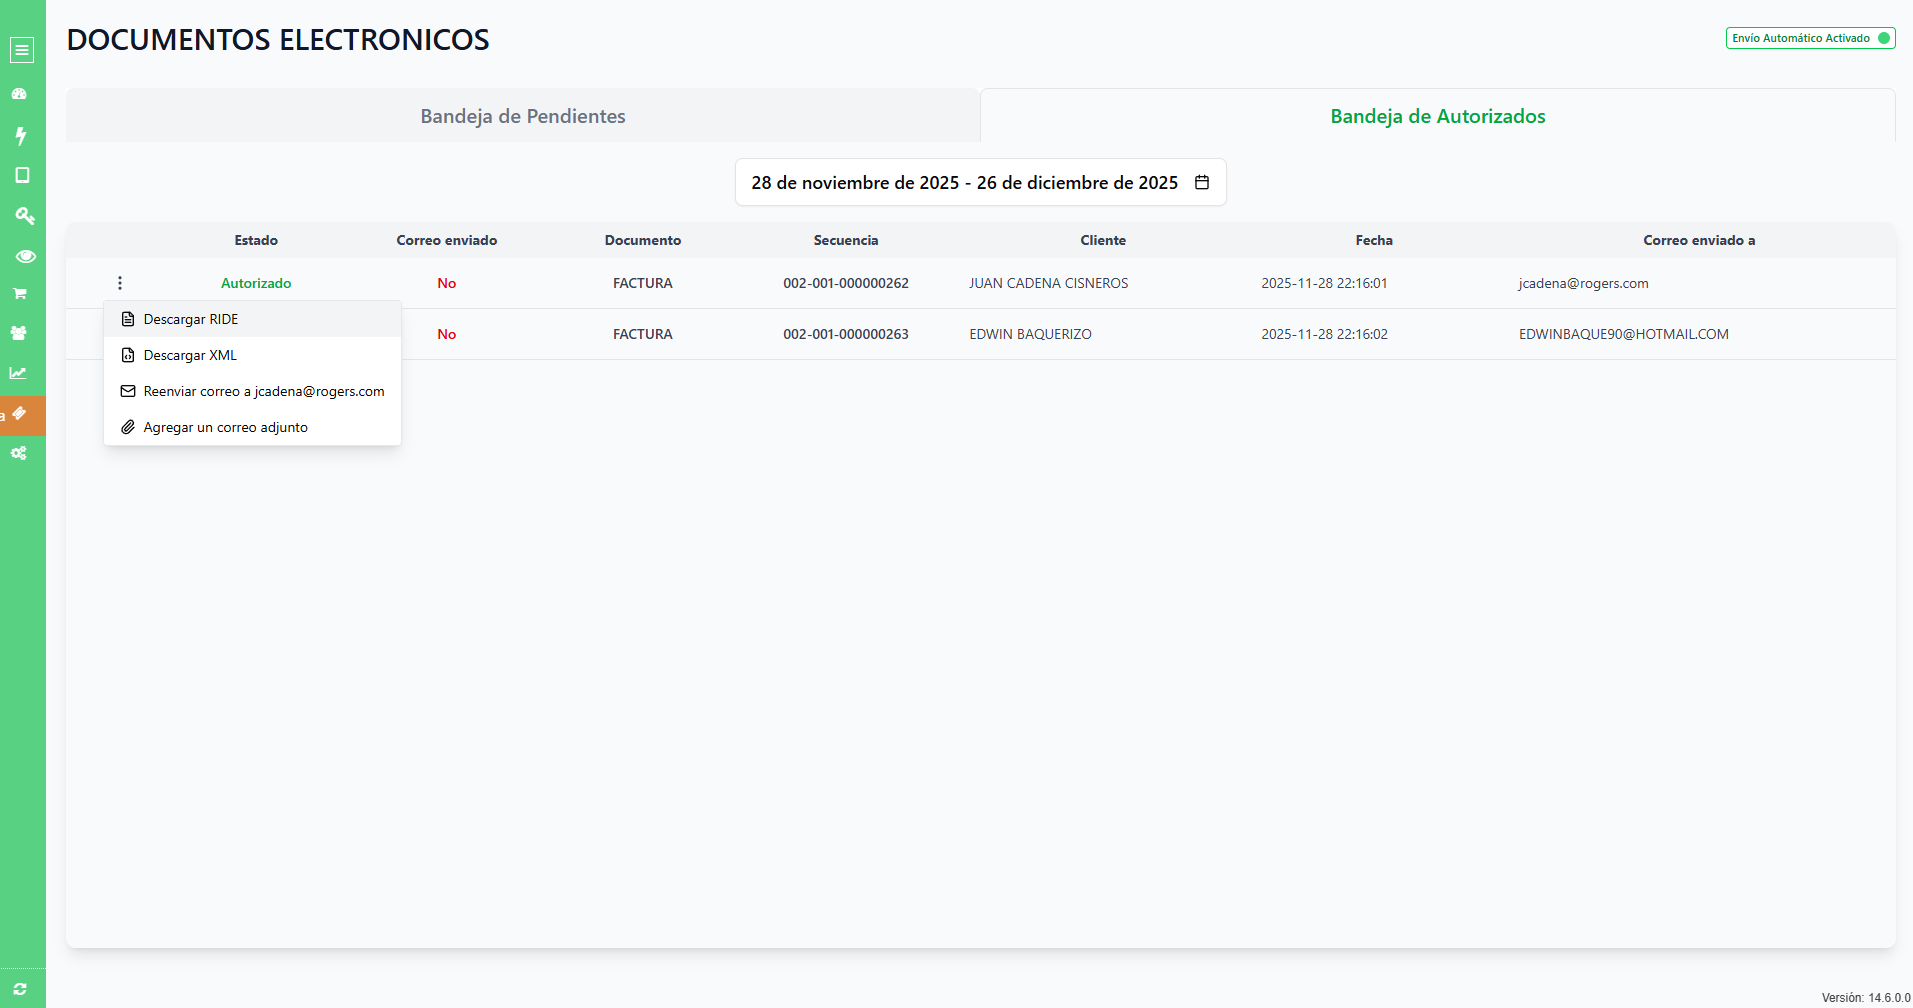The image size is (1913, 1008).
Task: Click client JUAN CADENA CISNEROS
Action: coord(1048,283)
